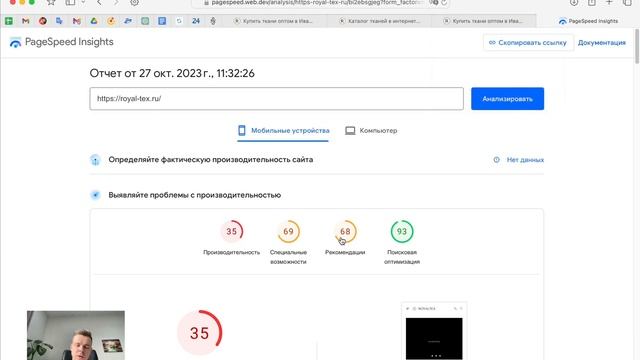The image size is (640, 360).
Task: Open the sidebar dropdown chevron
Action: 83,2
